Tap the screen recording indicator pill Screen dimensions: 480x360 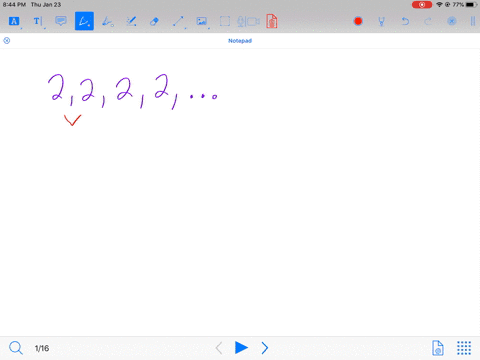(x=422, y=5)
